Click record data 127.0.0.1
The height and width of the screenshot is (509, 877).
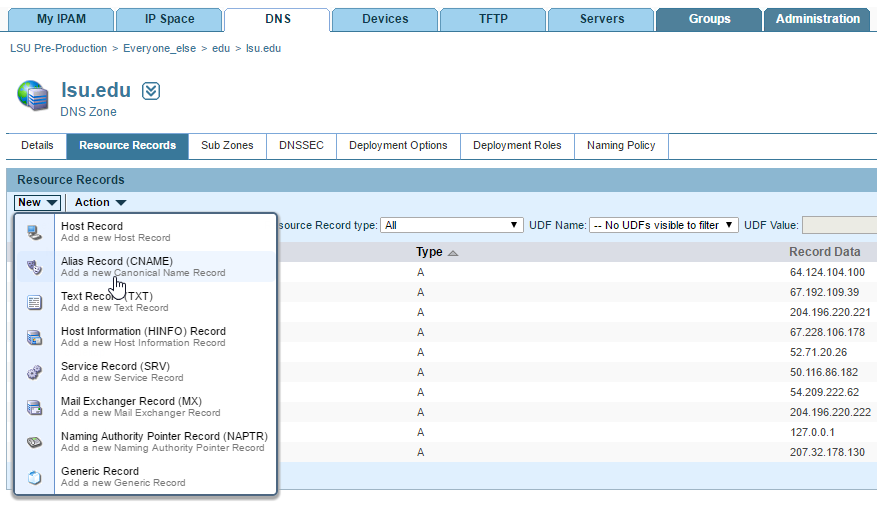tap(812, 432)
